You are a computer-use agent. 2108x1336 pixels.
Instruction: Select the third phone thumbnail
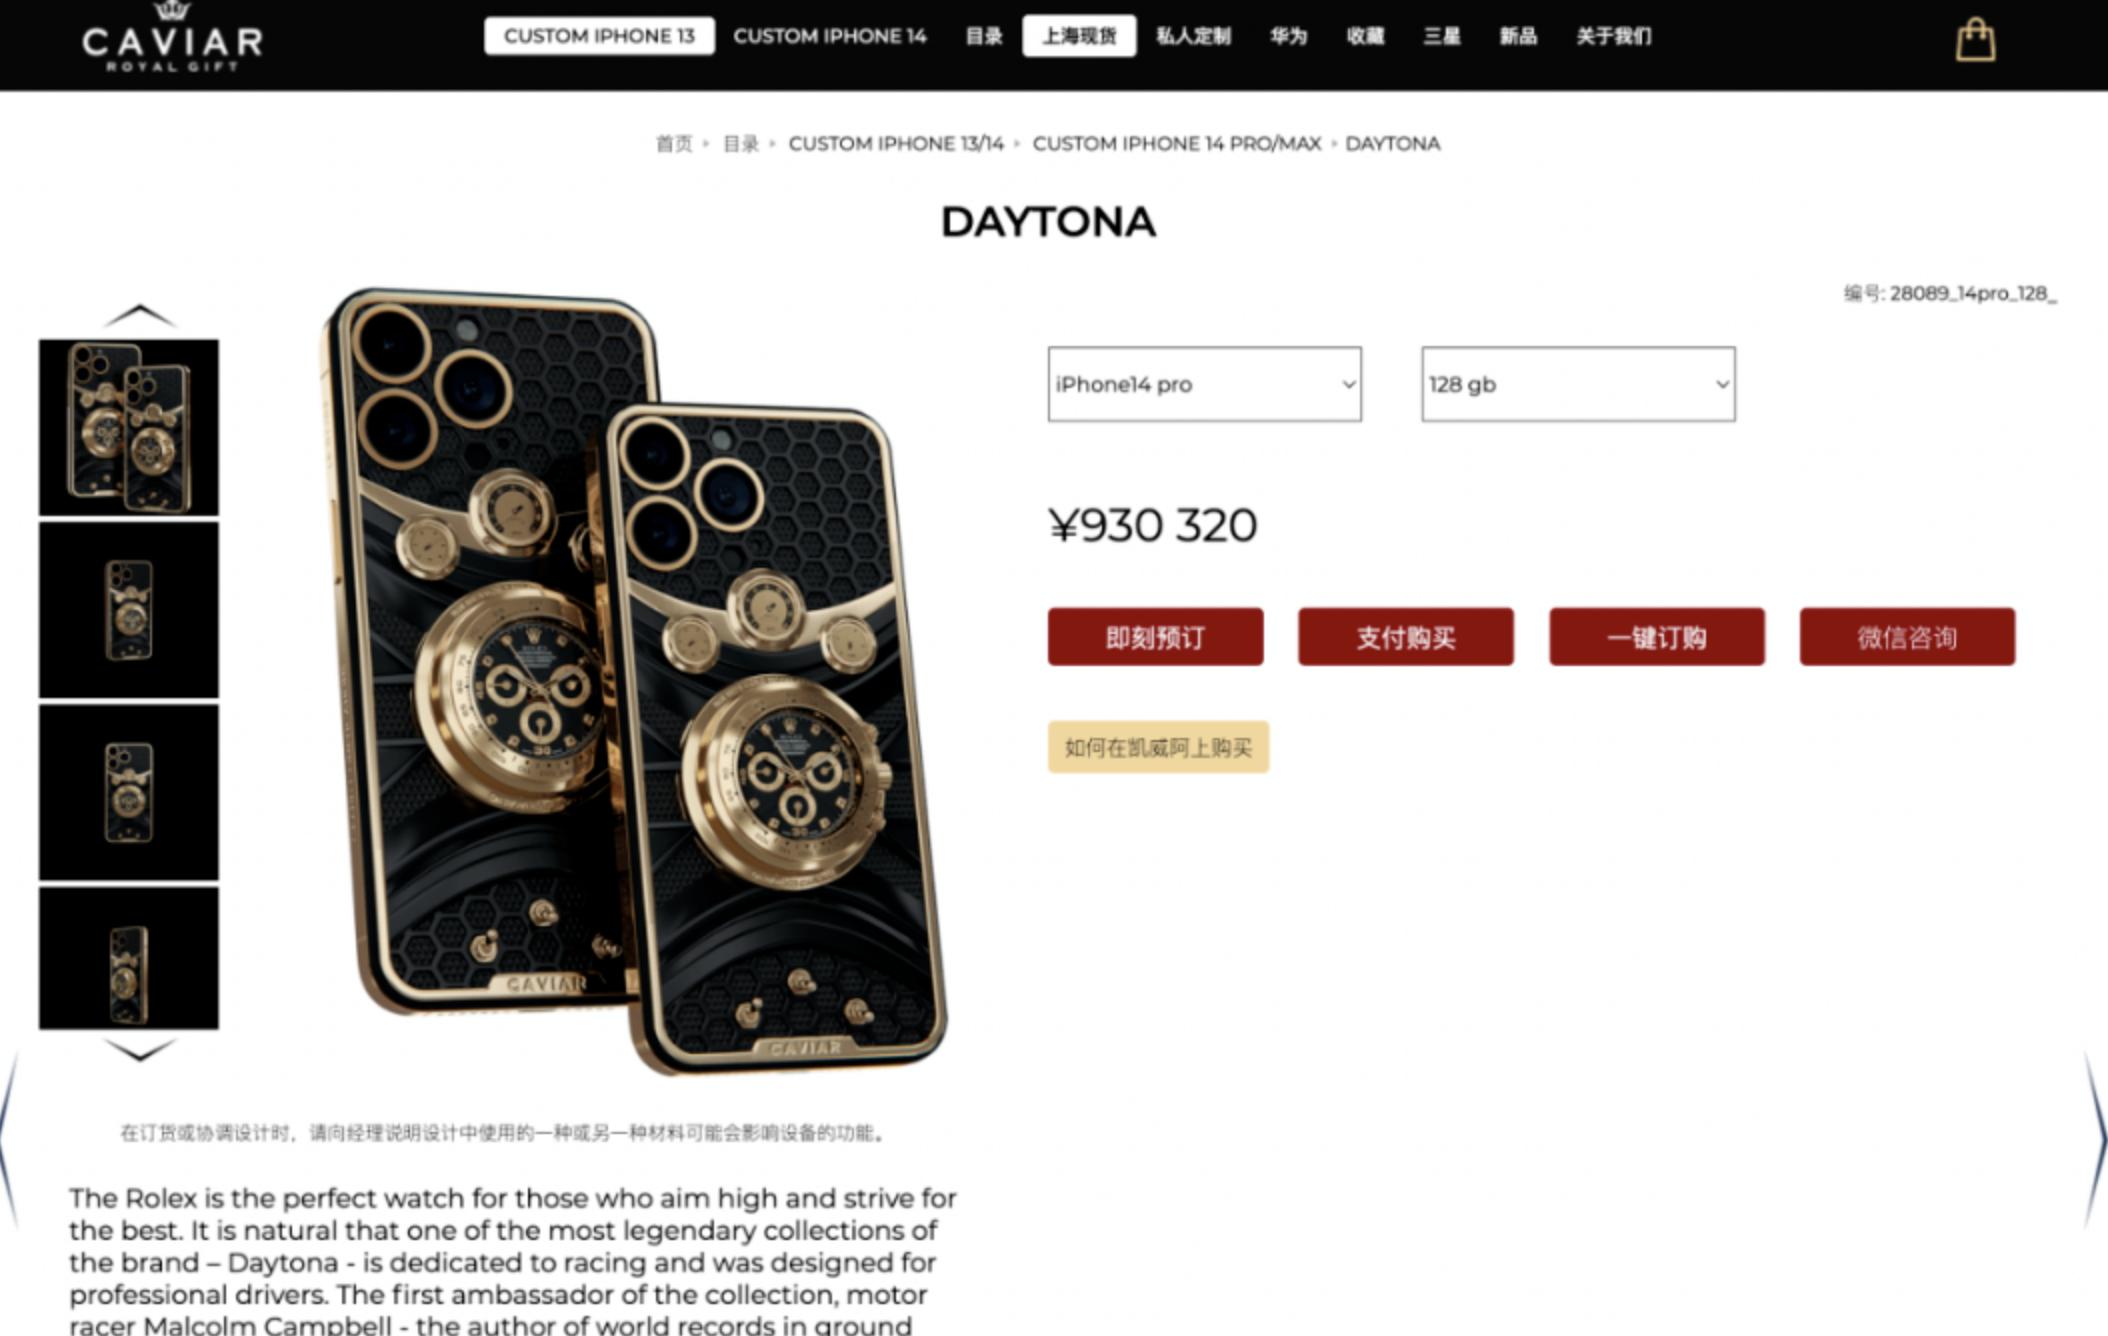(129, 792)
